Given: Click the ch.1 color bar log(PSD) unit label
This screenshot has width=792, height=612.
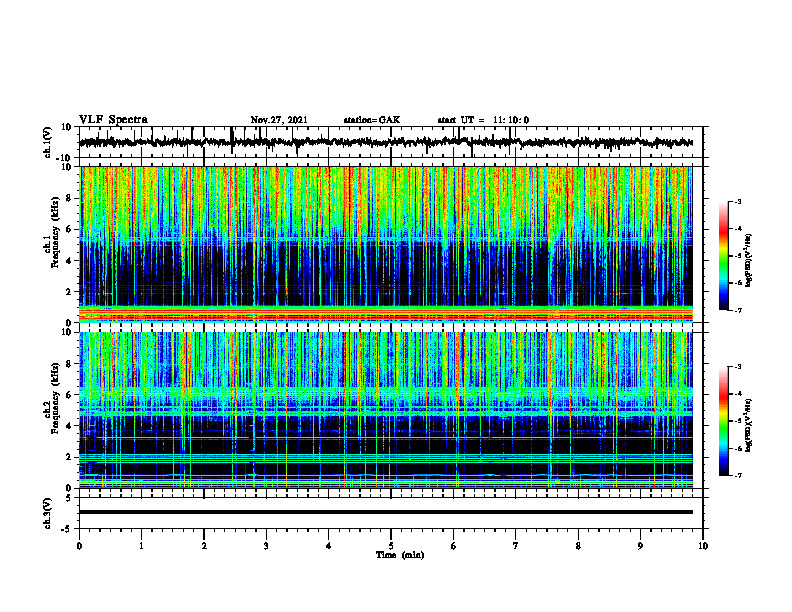Looking at the screenshot, I should (x=749, y=259).
